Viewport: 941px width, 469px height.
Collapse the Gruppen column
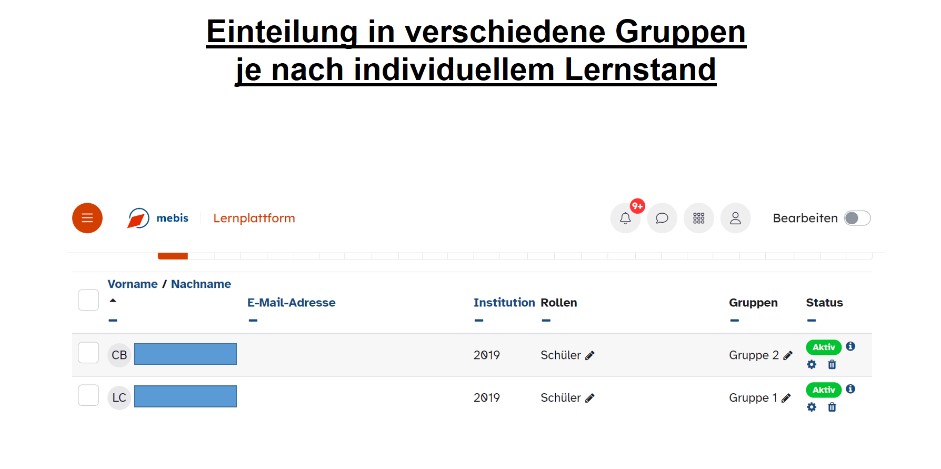pyautogui.click(x=734, y=321)
